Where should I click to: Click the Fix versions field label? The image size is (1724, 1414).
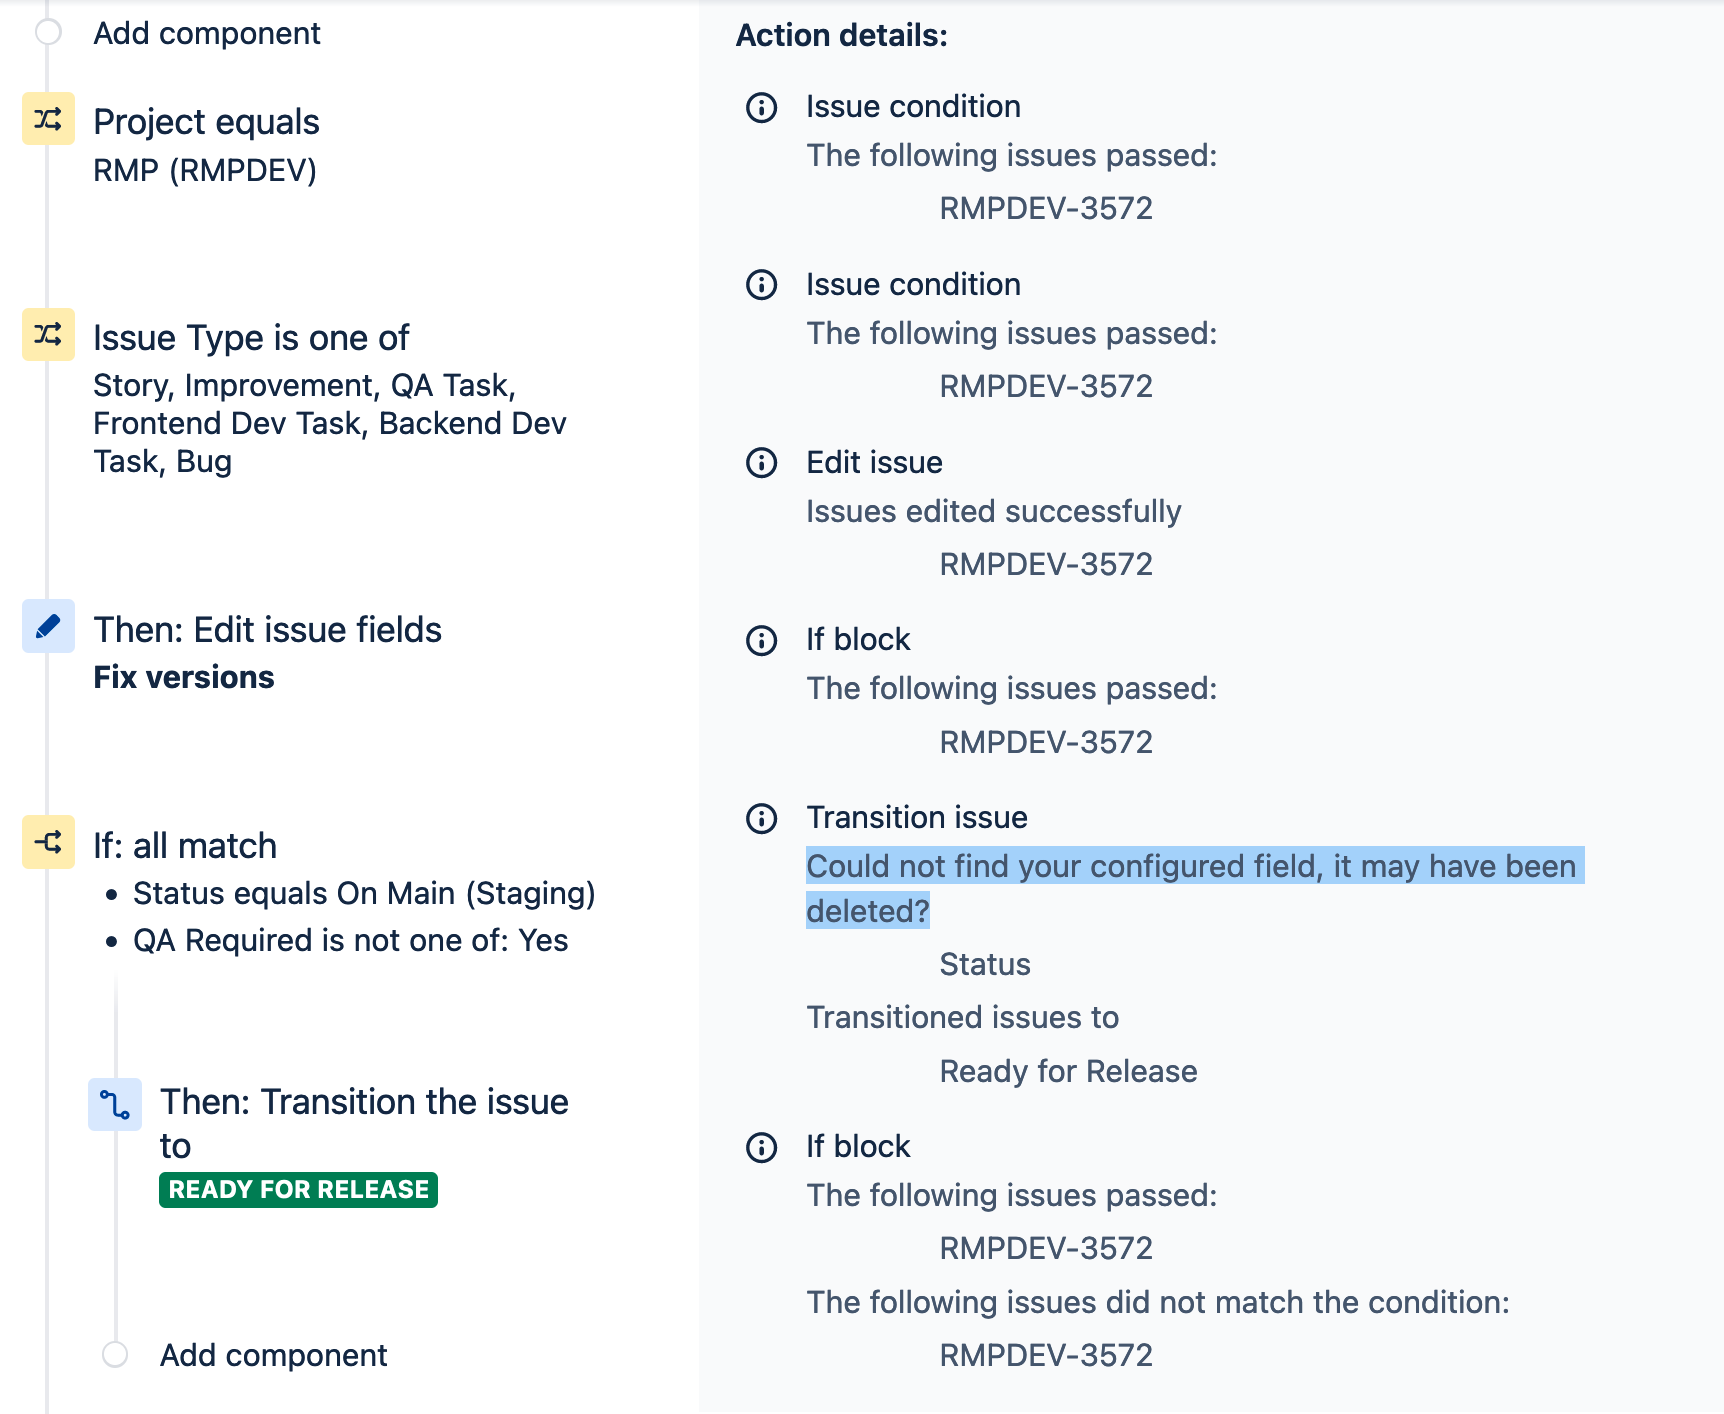pos(184,677)
